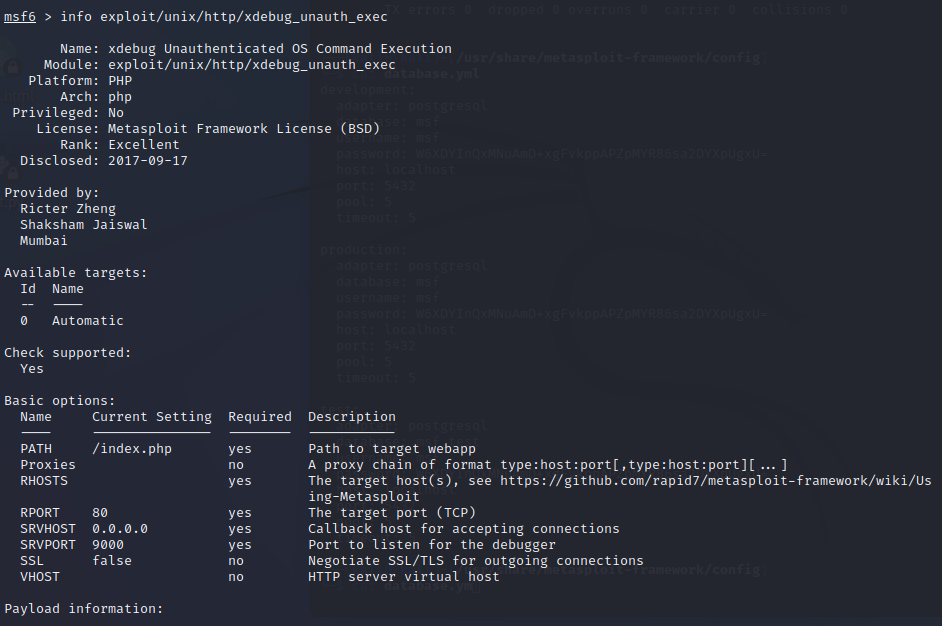Screen dimensions: 942x626
Task: Click the Required column header
Action: tap(260, 417)
